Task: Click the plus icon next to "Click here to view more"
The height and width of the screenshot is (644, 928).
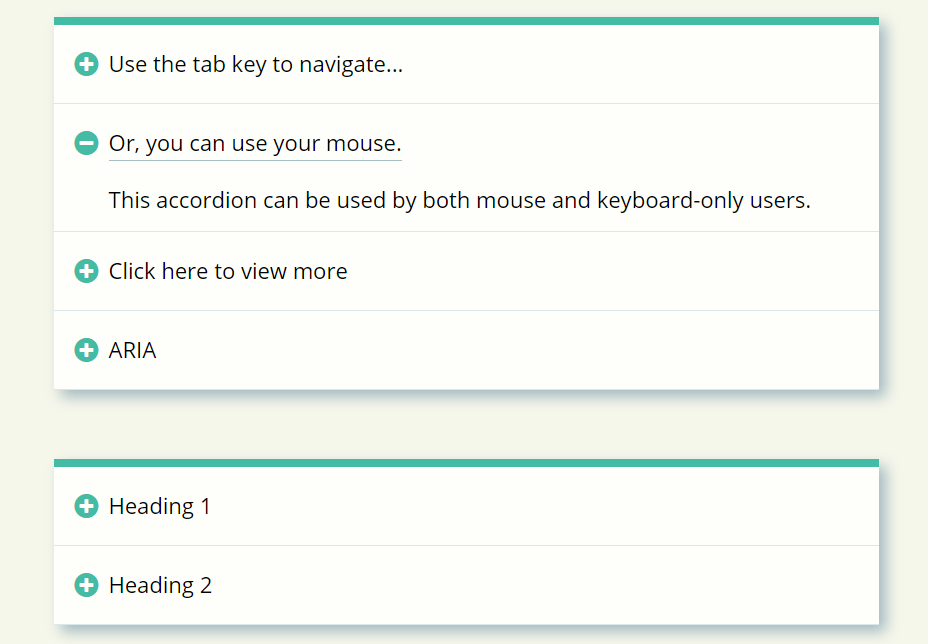Action: (x=87, y=271)
